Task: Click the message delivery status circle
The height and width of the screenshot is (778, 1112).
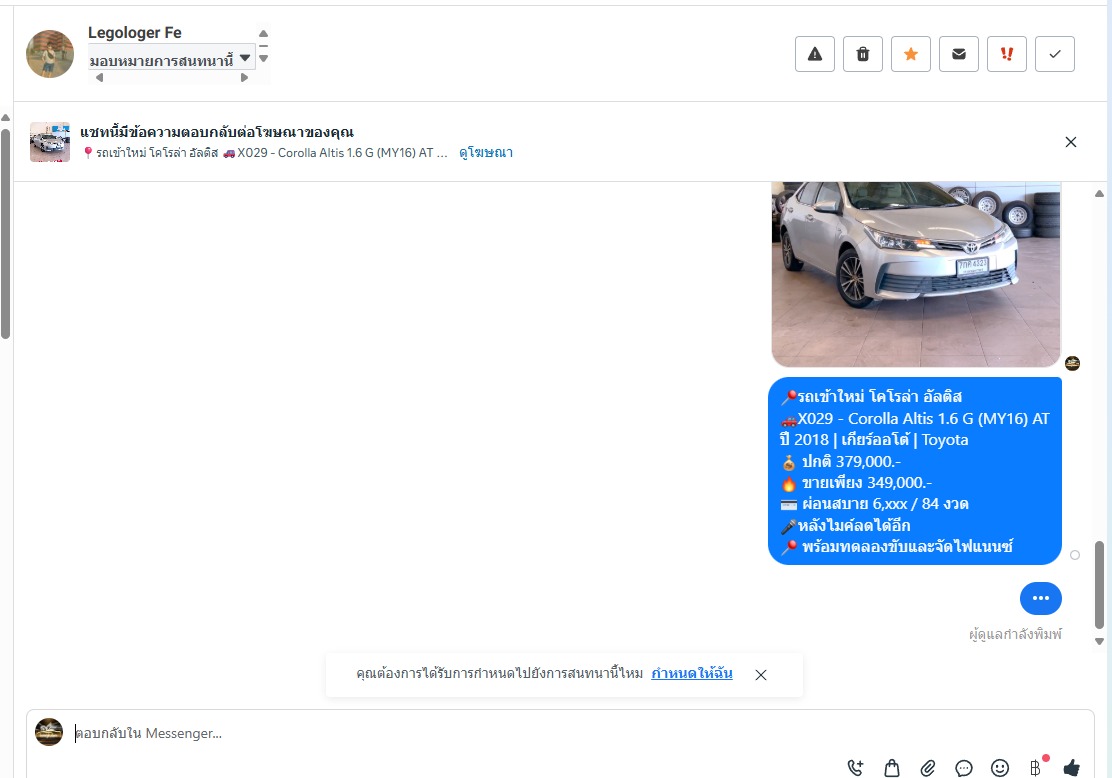Action: tap(1075, 555)
